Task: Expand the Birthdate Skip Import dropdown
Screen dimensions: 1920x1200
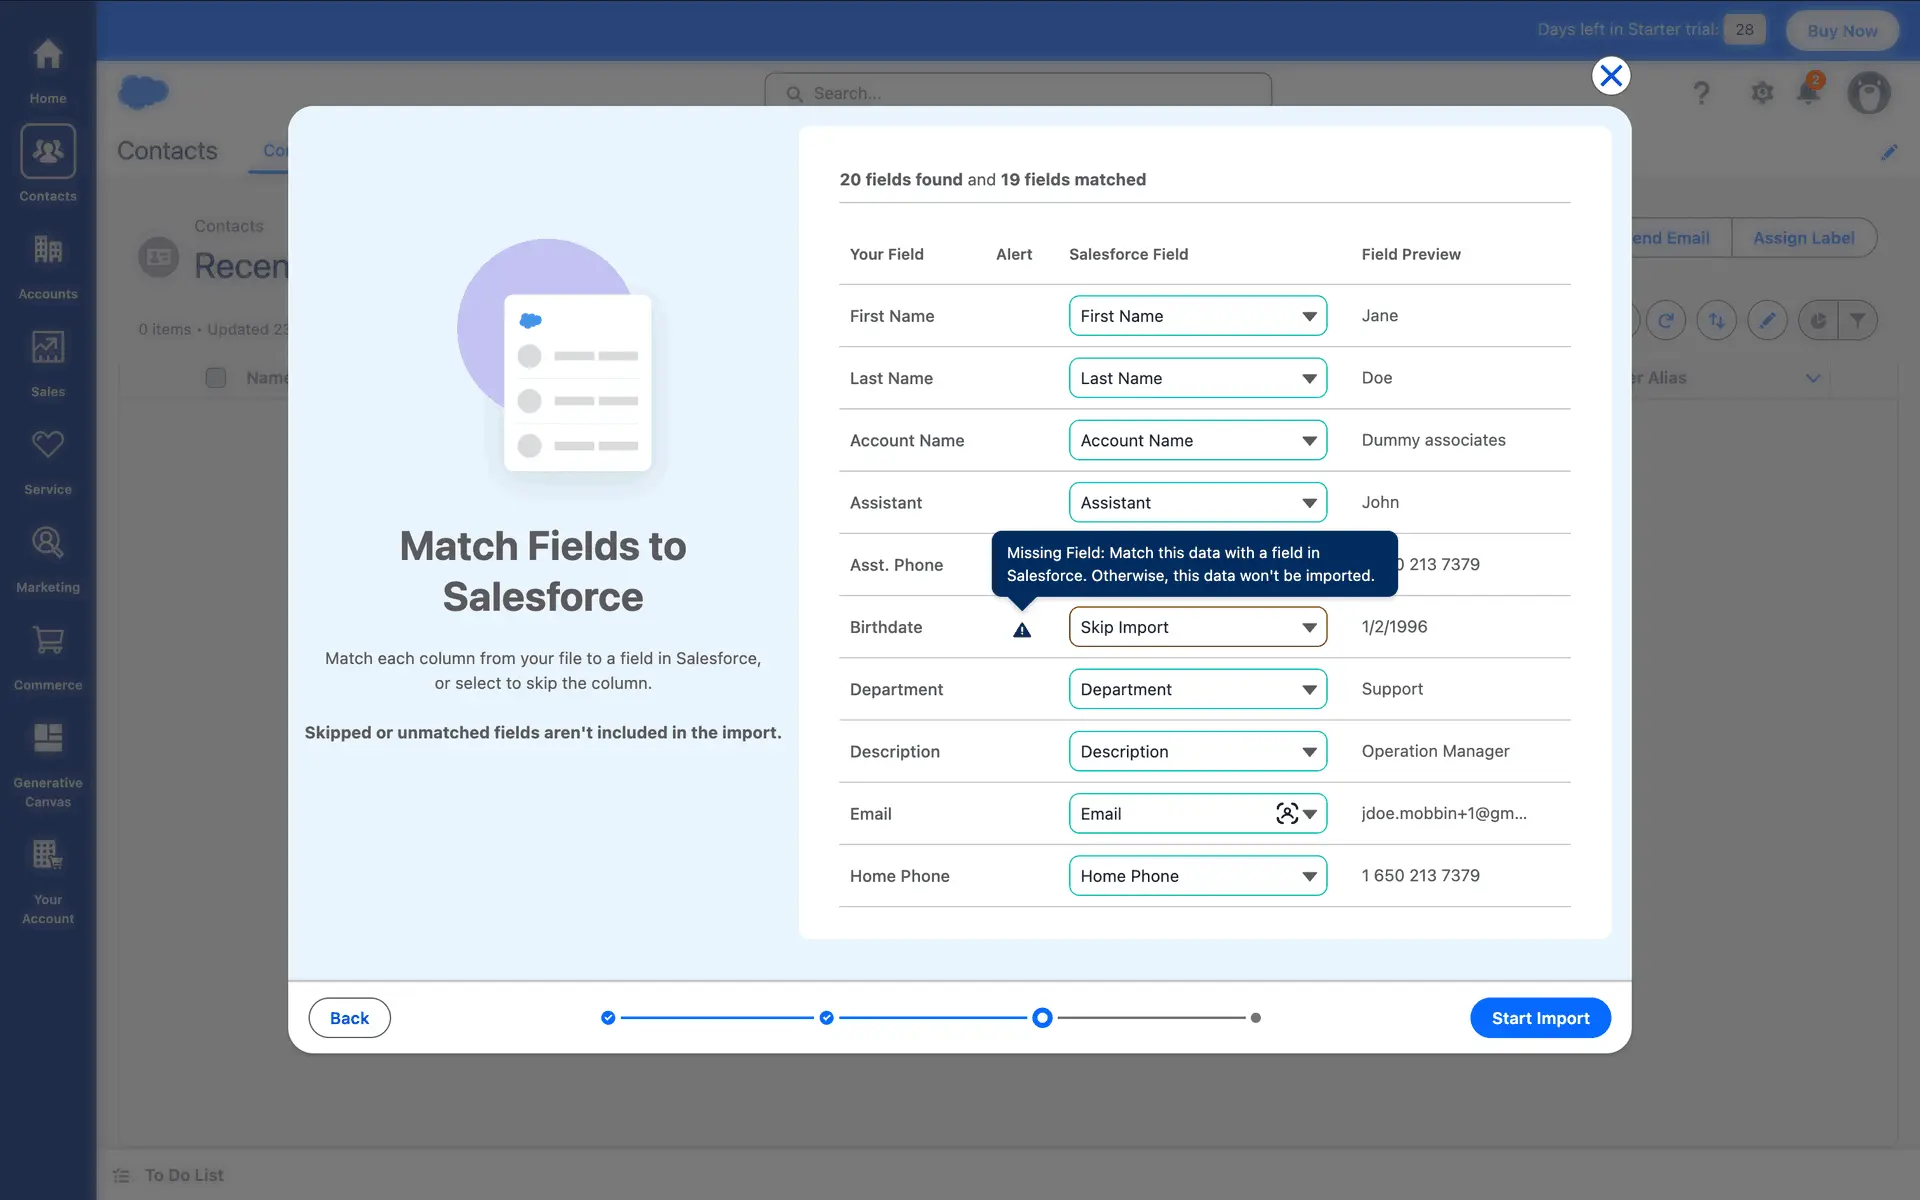Action: pos(1197,627)
